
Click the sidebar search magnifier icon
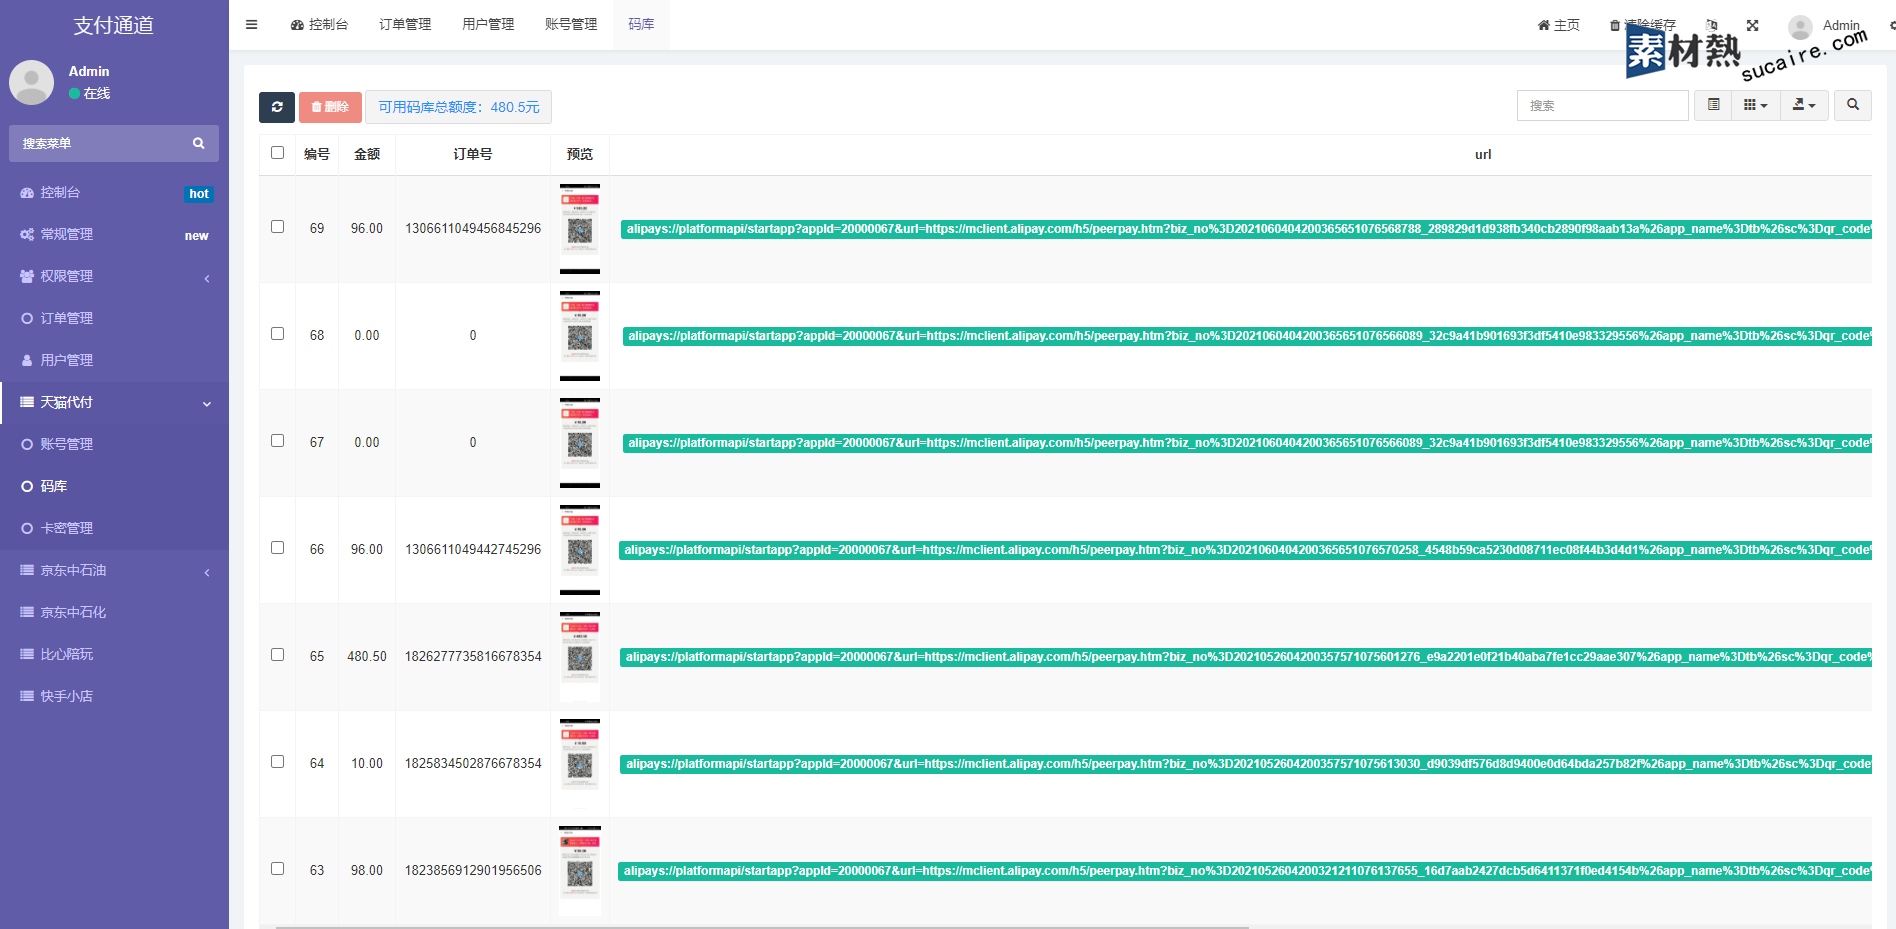(x=199, y=143)
